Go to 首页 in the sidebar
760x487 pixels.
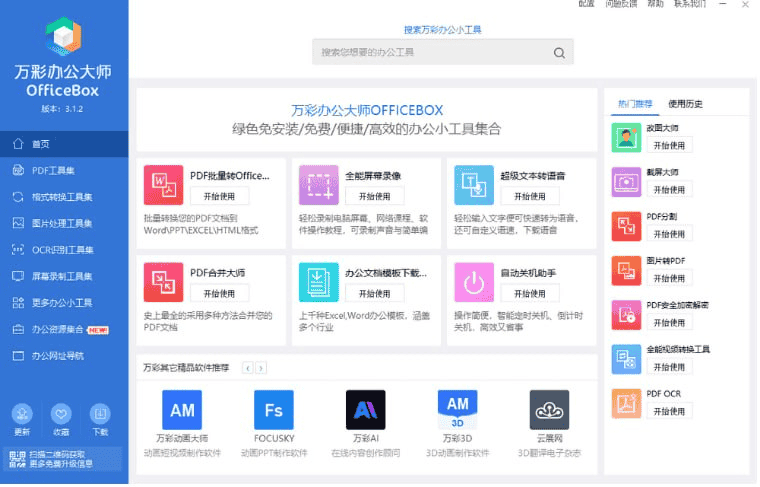[64, 144]
